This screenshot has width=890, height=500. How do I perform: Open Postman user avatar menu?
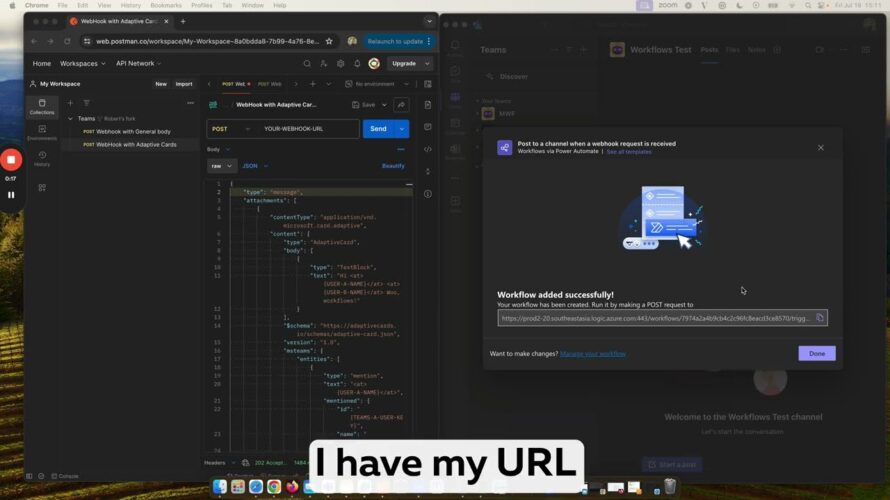(x=374, y=64)
